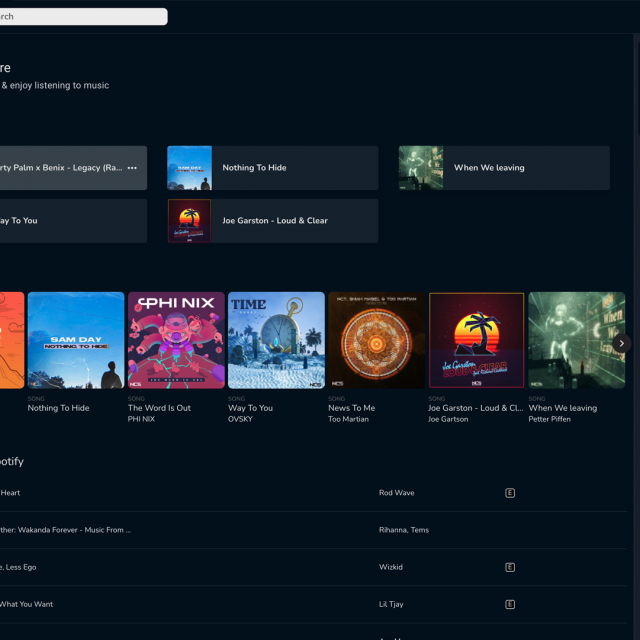Screen dimensions: 640x640
Task: Click the Rod Wave artist in the list
Action: coord(396,493)
